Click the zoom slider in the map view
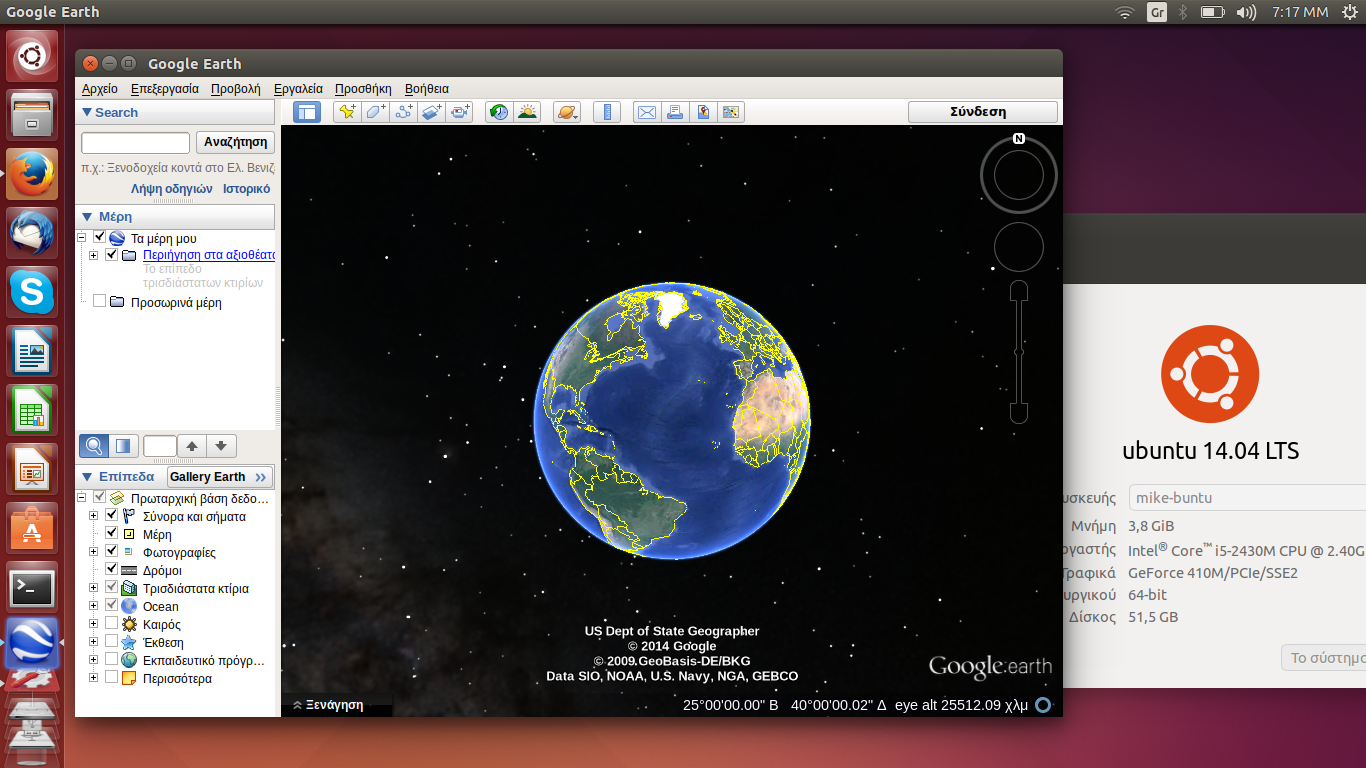Image resolution: width=1366 pixels, height=768 pixels. click(x=1019, y=351)
